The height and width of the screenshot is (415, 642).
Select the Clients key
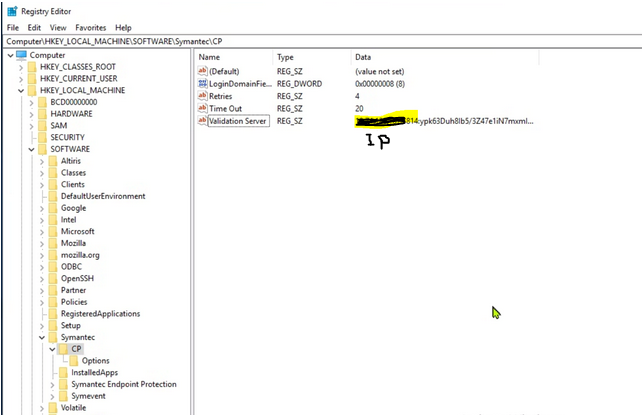click(x=73, y=184)
